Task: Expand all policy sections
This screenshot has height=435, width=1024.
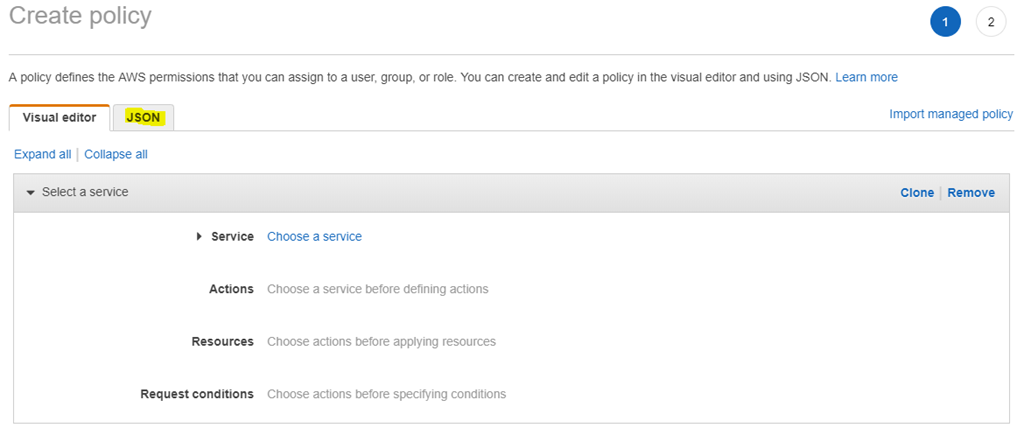Action: pos(42,154)
